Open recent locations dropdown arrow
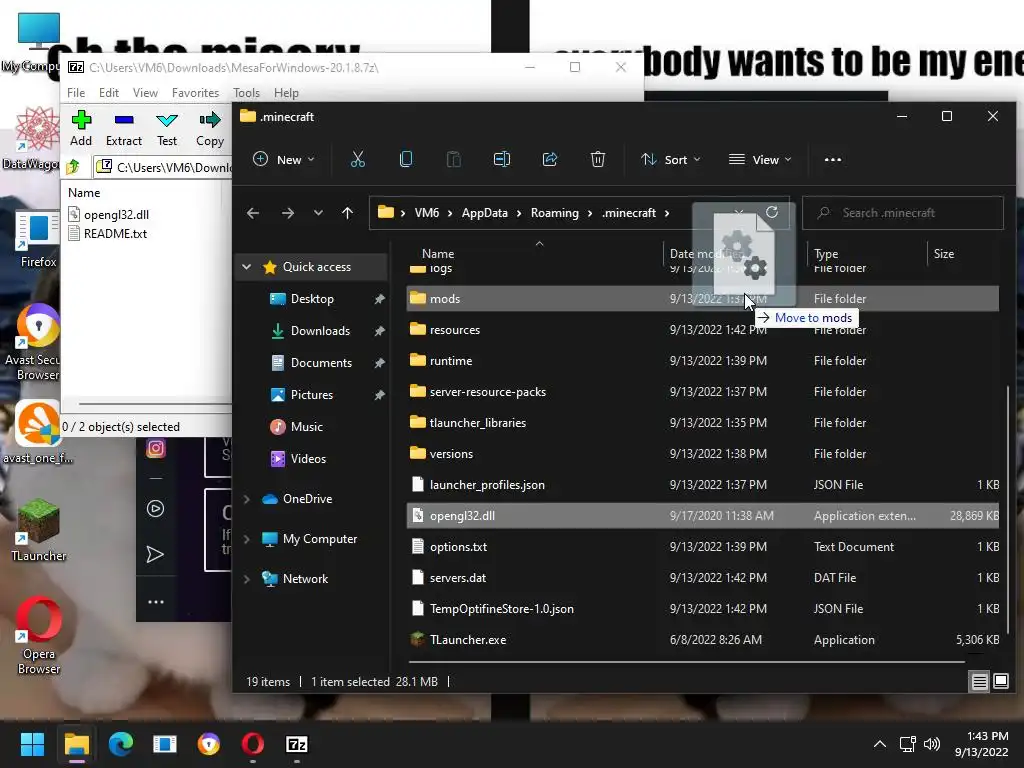Image resolution: width=1024 pixels, height=768 pixels. point(318,213)
